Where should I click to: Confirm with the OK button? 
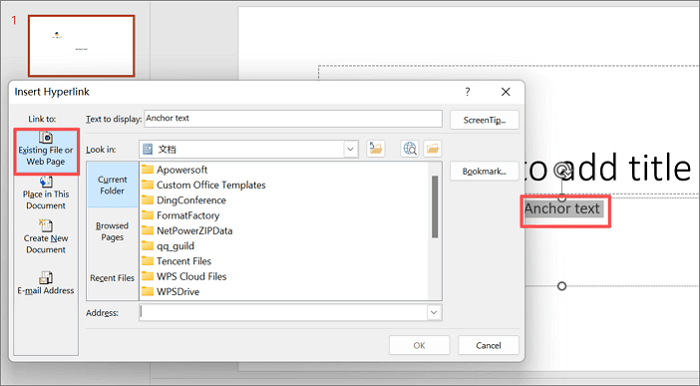[419, 345]
